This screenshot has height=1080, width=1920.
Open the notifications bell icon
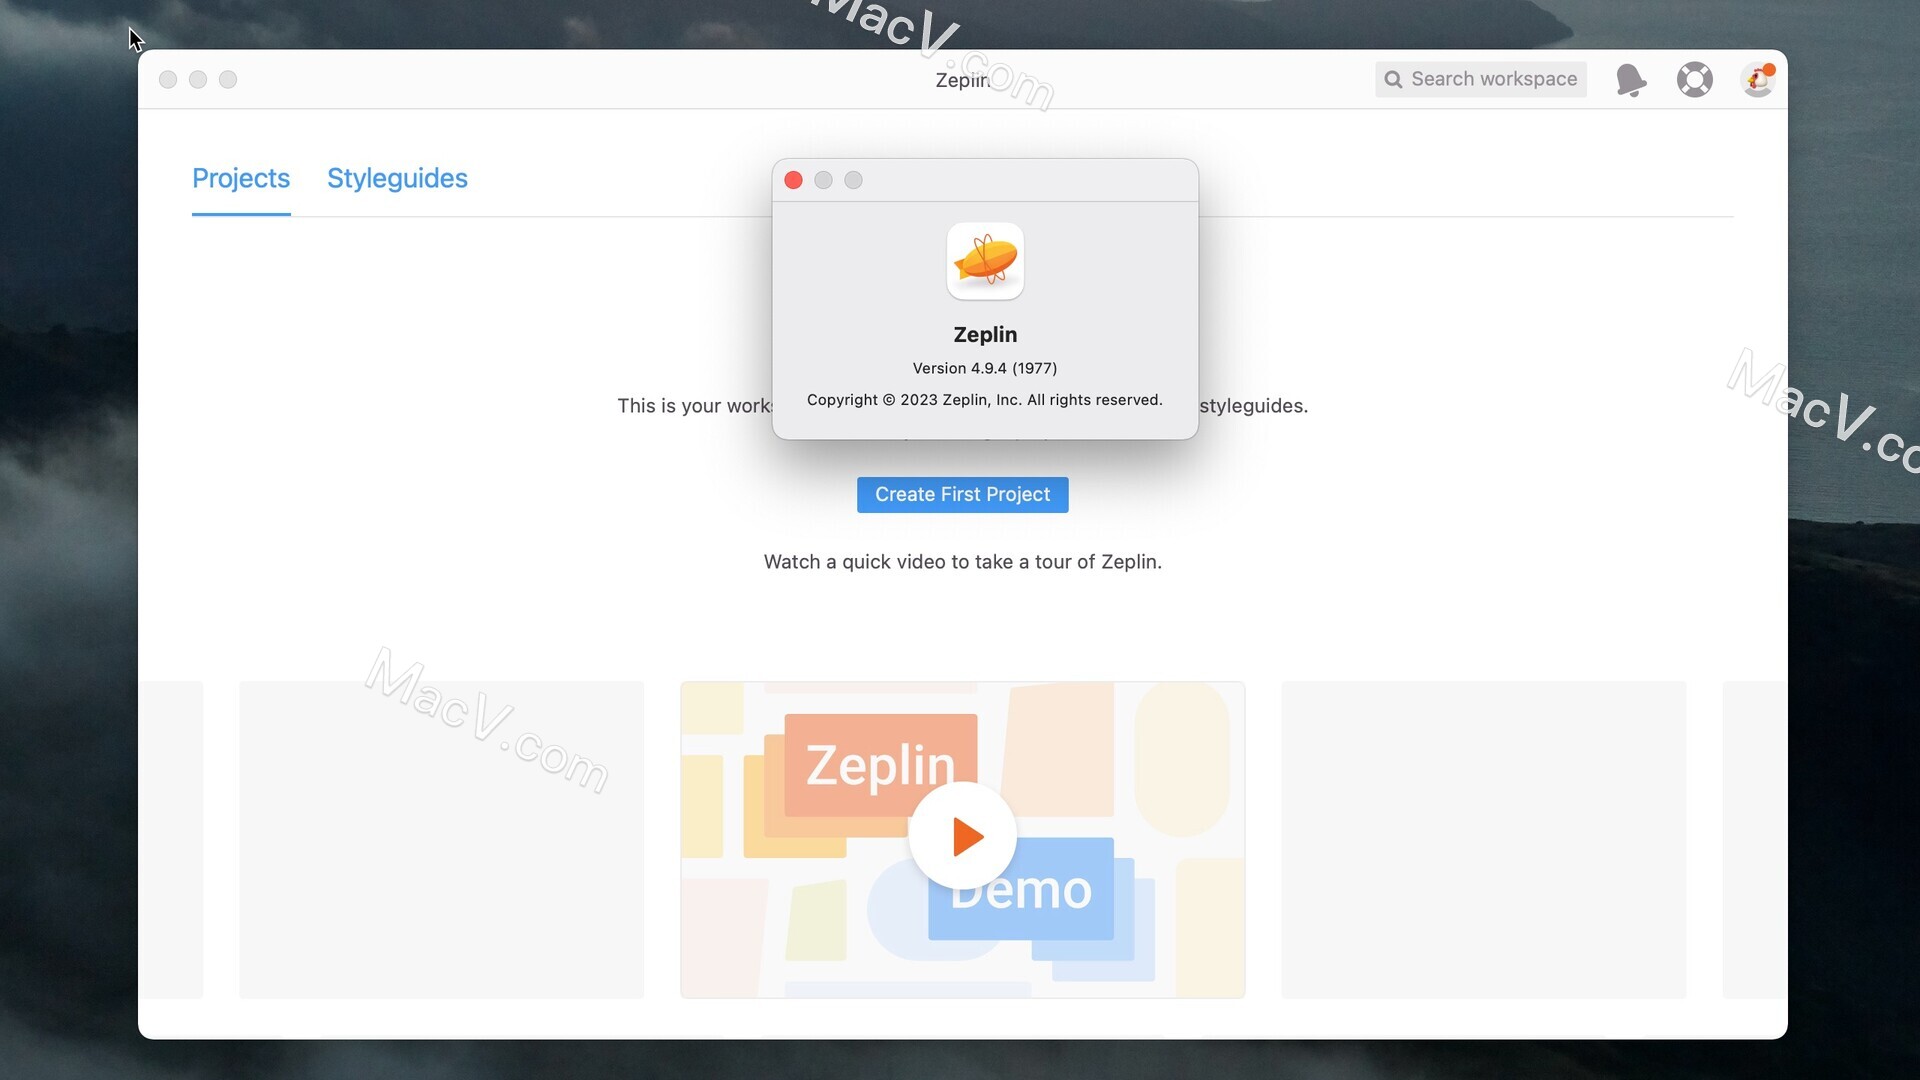1630,79
